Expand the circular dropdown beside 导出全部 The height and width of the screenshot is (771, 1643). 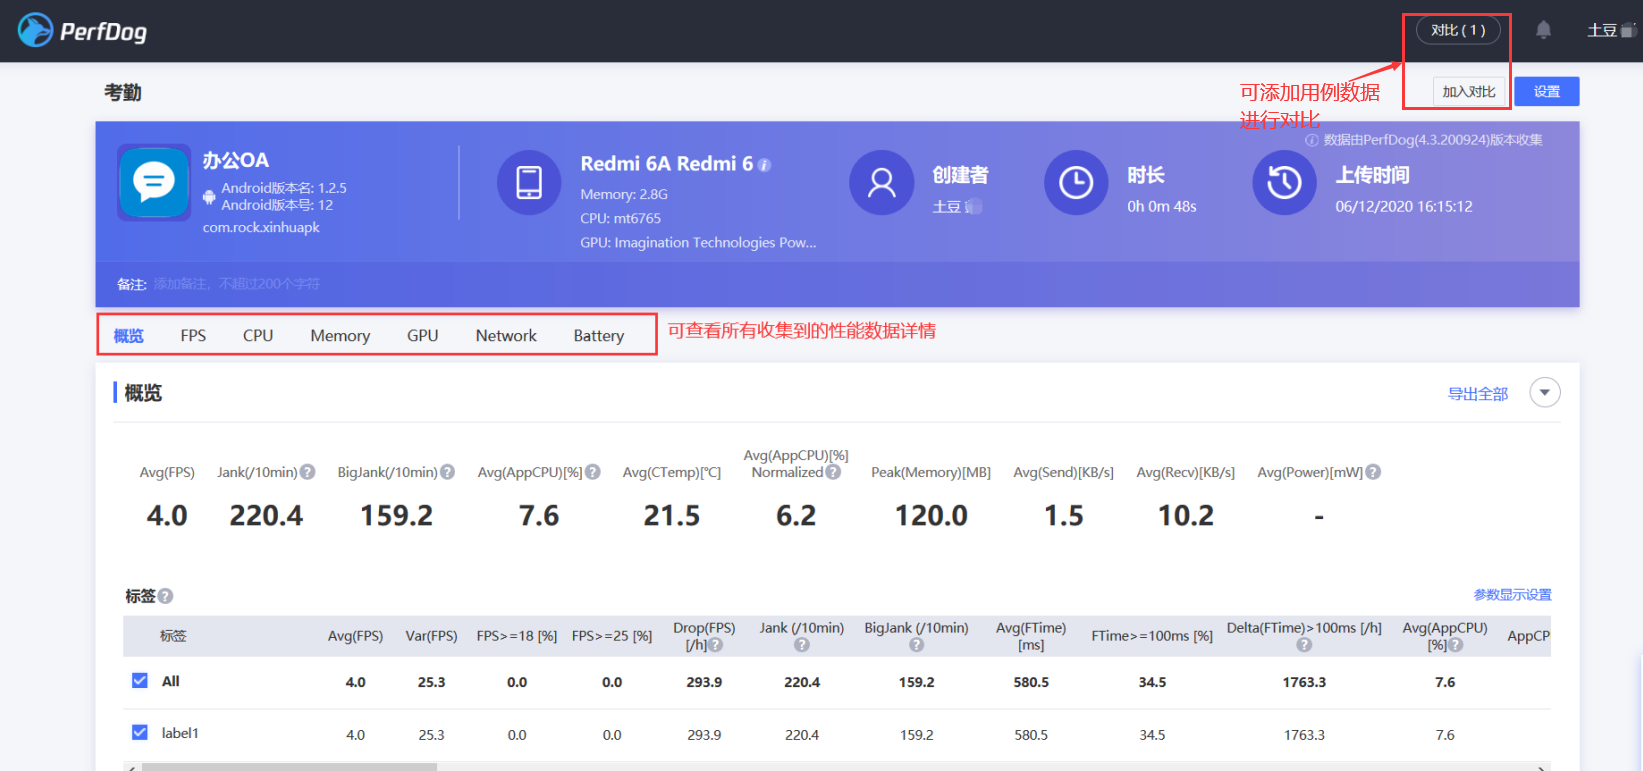click(x=1544, y=393)
